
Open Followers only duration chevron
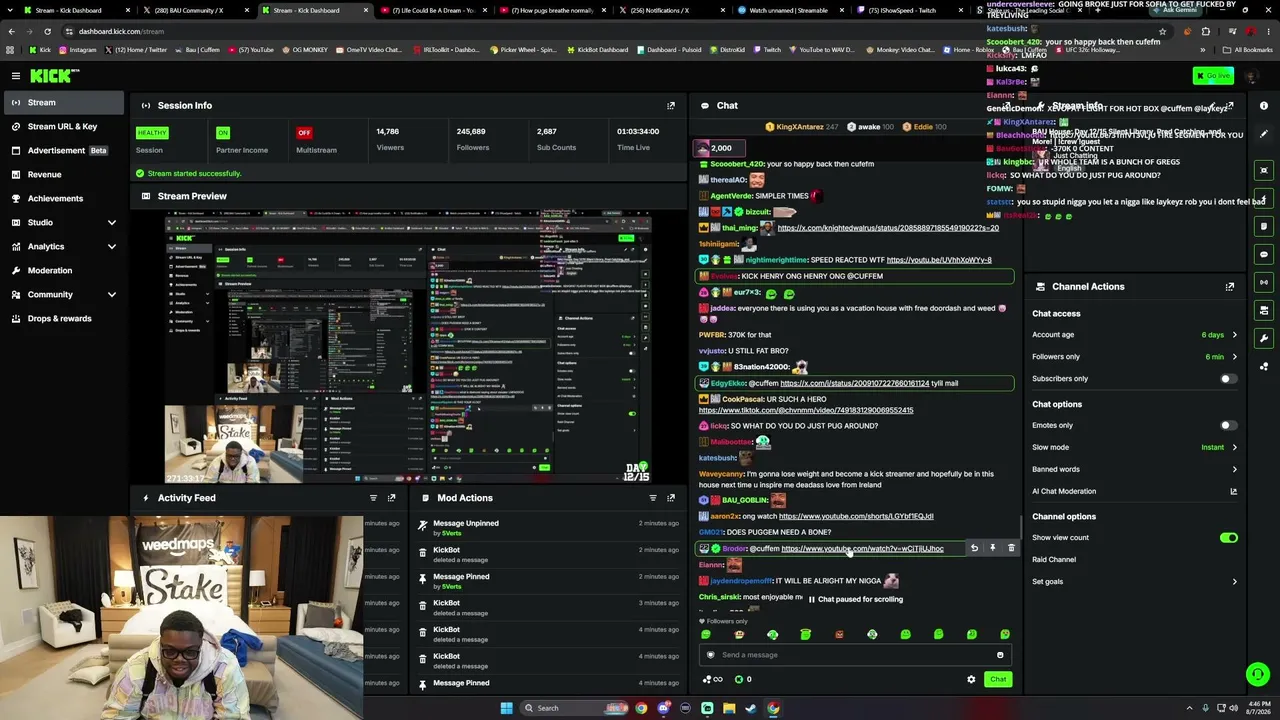(x=1234, y=357)
